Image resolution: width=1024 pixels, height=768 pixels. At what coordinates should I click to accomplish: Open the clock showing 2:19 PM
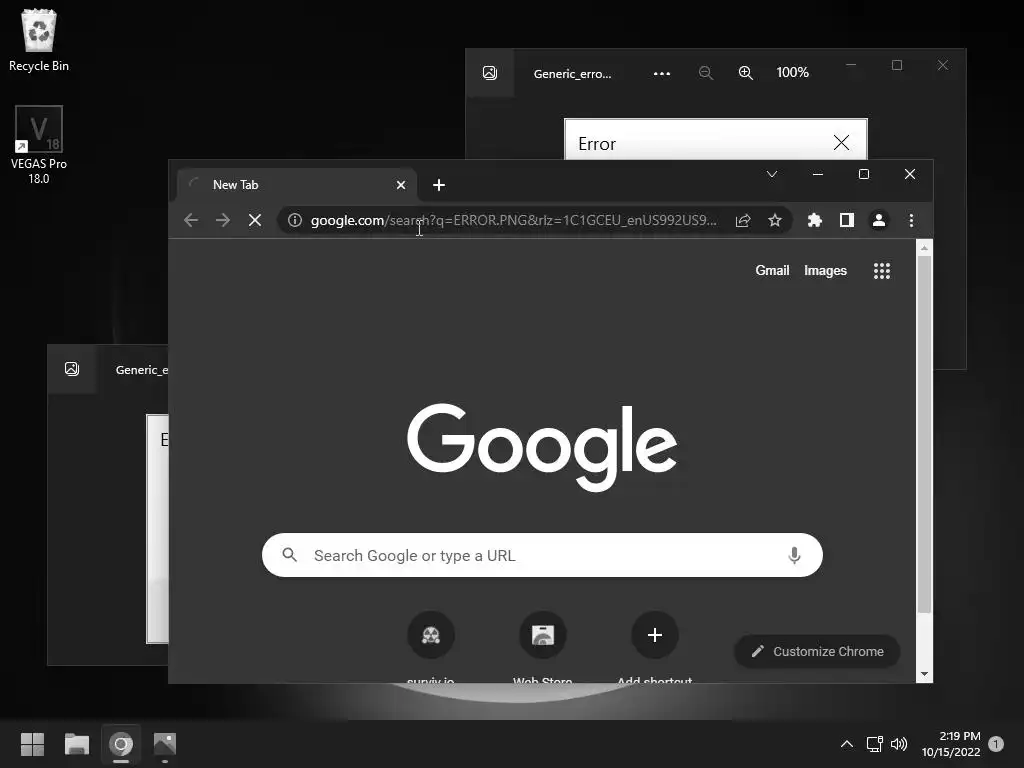[951, 744]
